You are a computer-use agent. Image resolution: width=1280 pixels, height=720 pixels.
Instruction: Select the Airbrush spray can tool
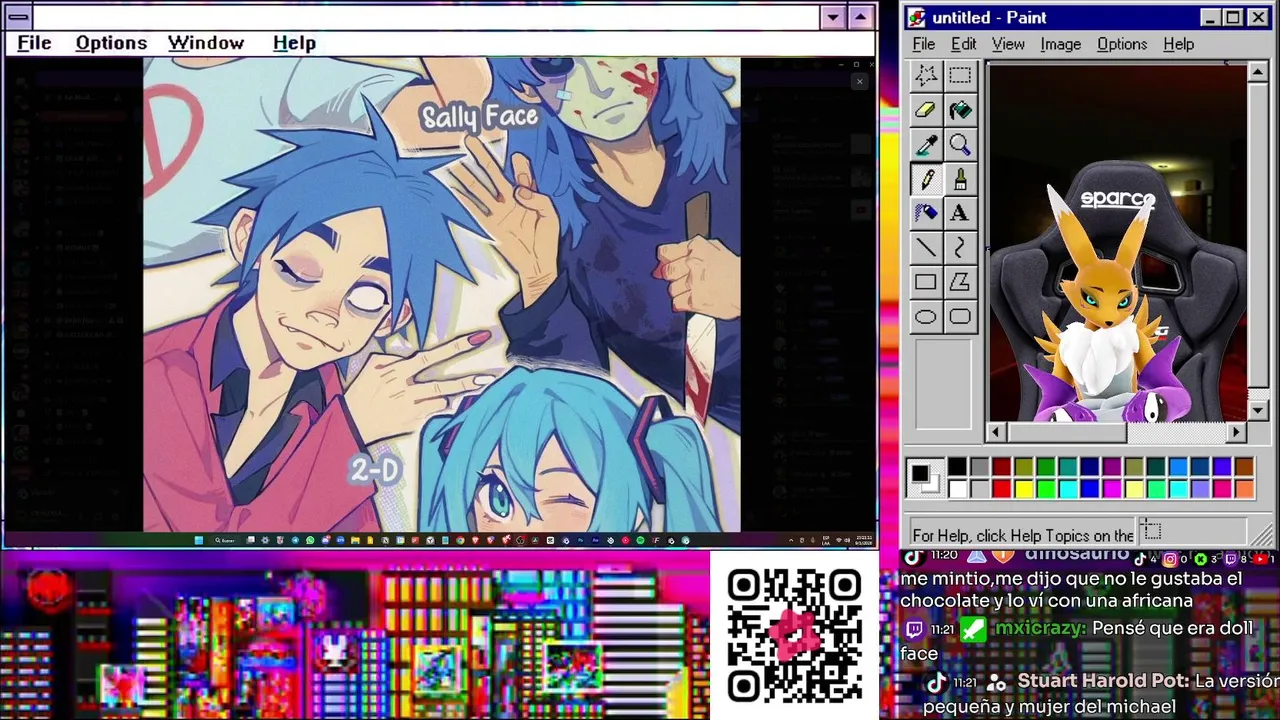(x=926, y=213)
